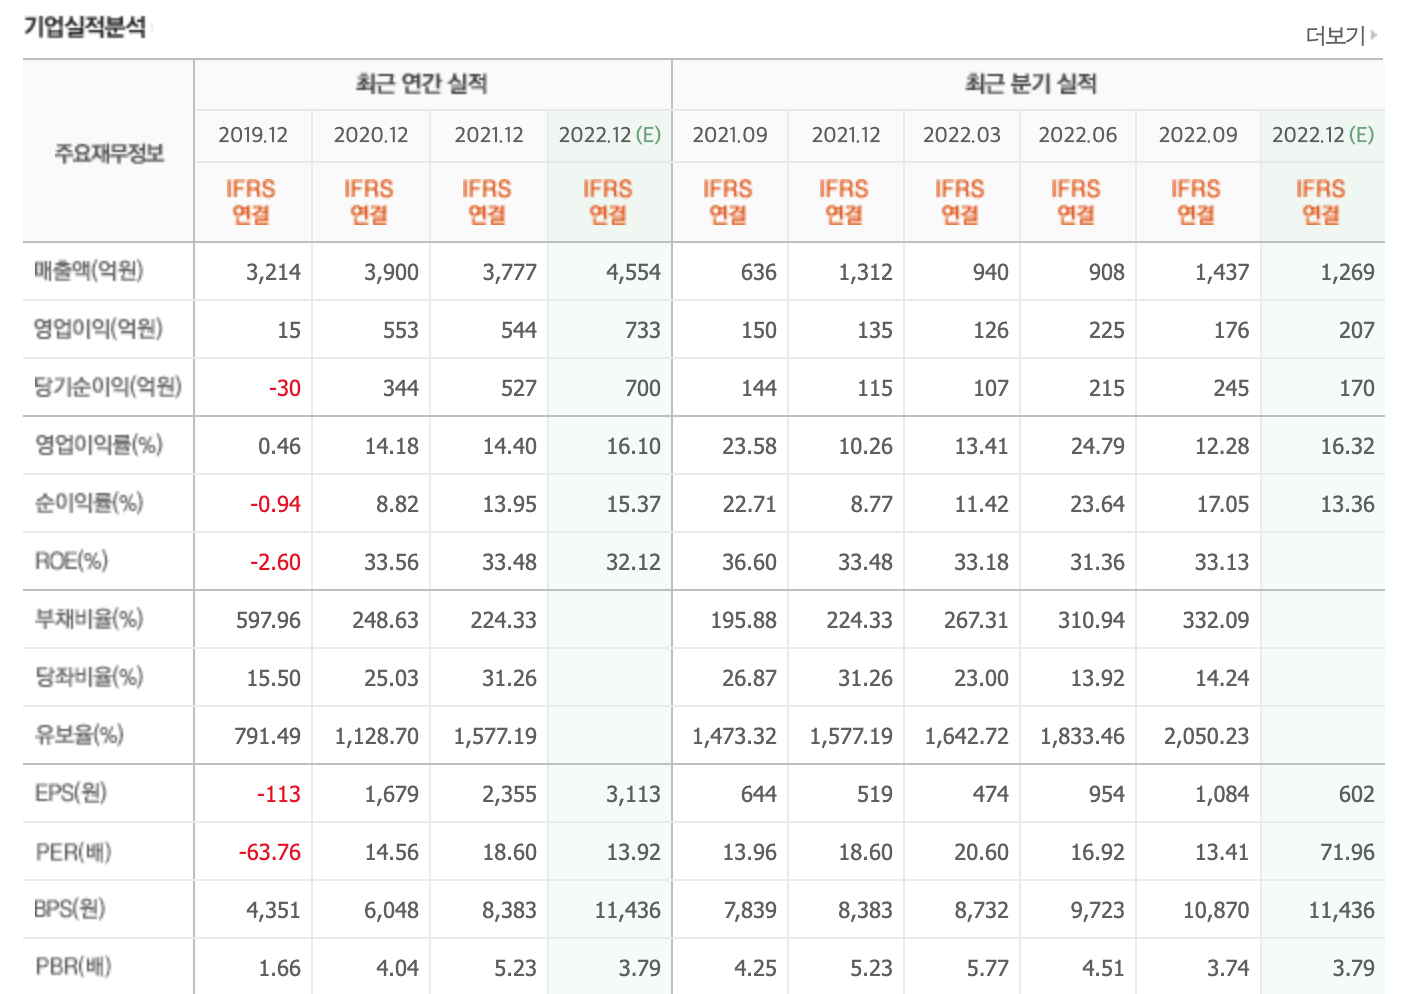1406x994 pixels.
Task: Click the 36.60 ROE value
Action: click(750, 562)
